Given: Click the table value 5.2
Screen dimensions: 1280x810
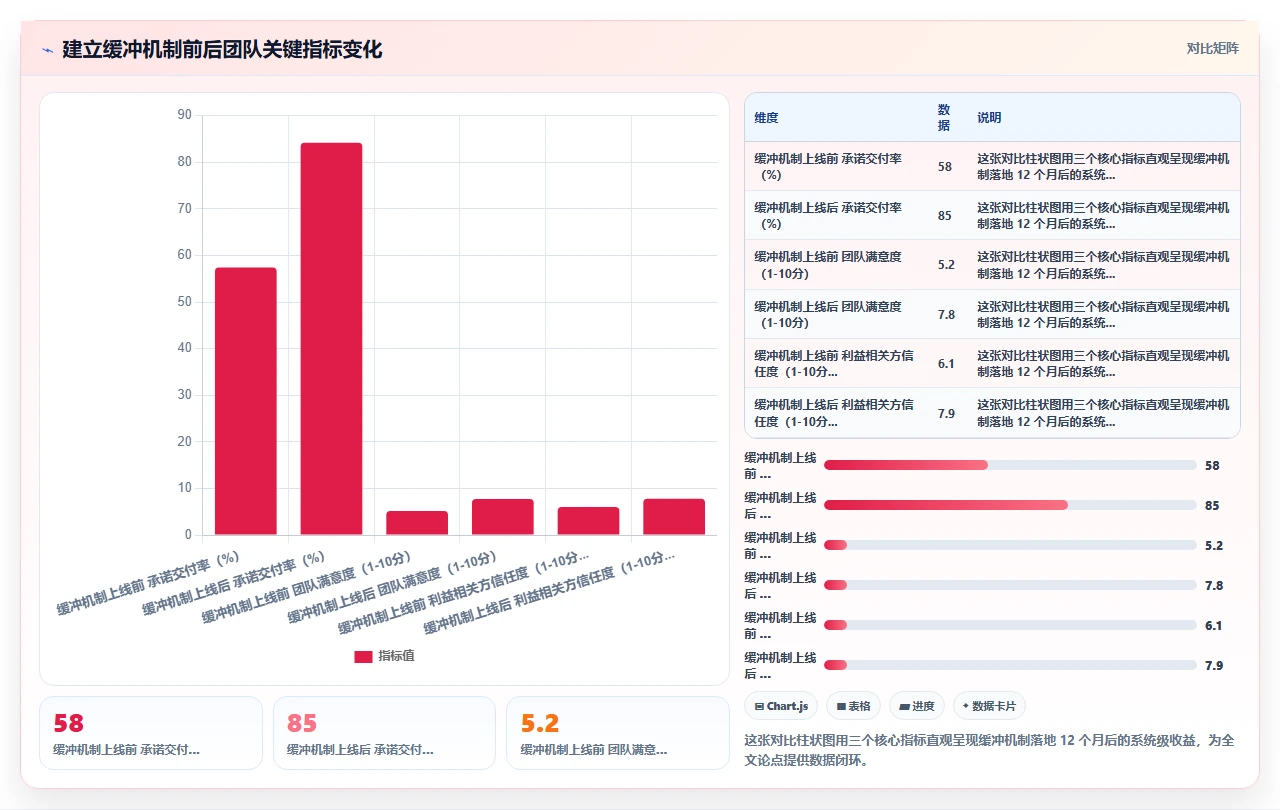Looking at the screenshot, I should (x=946, y=265).
